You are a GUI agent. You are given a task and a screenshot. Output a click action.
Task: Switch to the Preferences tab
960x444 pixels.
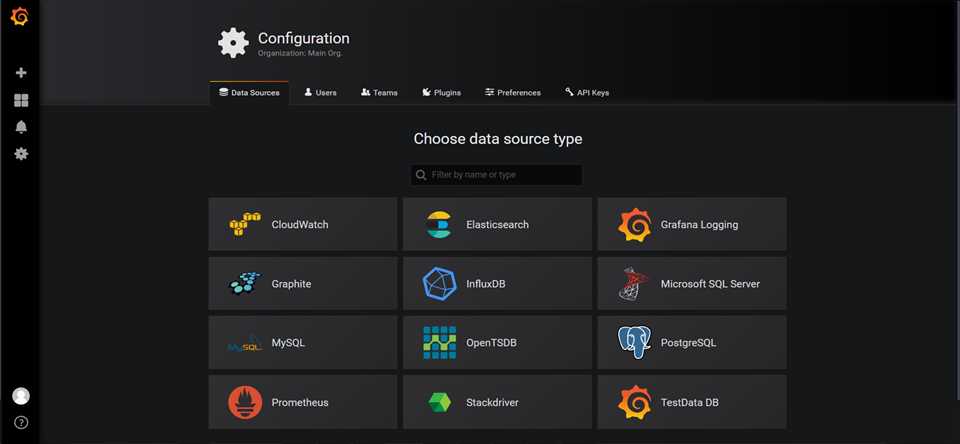tap(512, 92)
